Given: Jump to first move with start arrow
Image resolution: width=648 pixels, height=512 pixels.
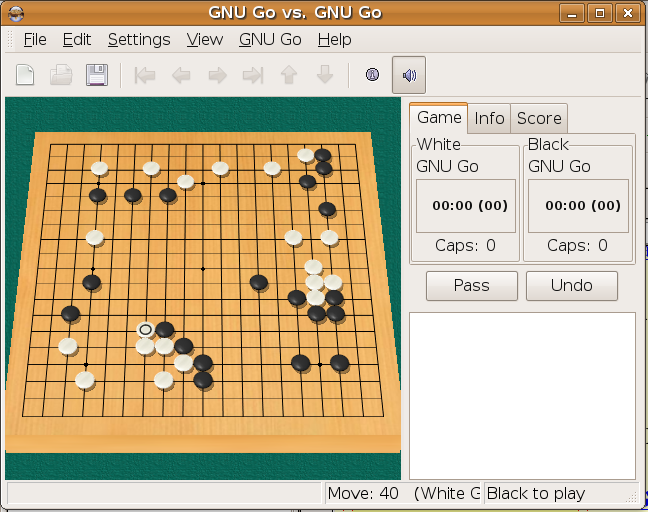Looking at the screenshot, I should point(145,75).
